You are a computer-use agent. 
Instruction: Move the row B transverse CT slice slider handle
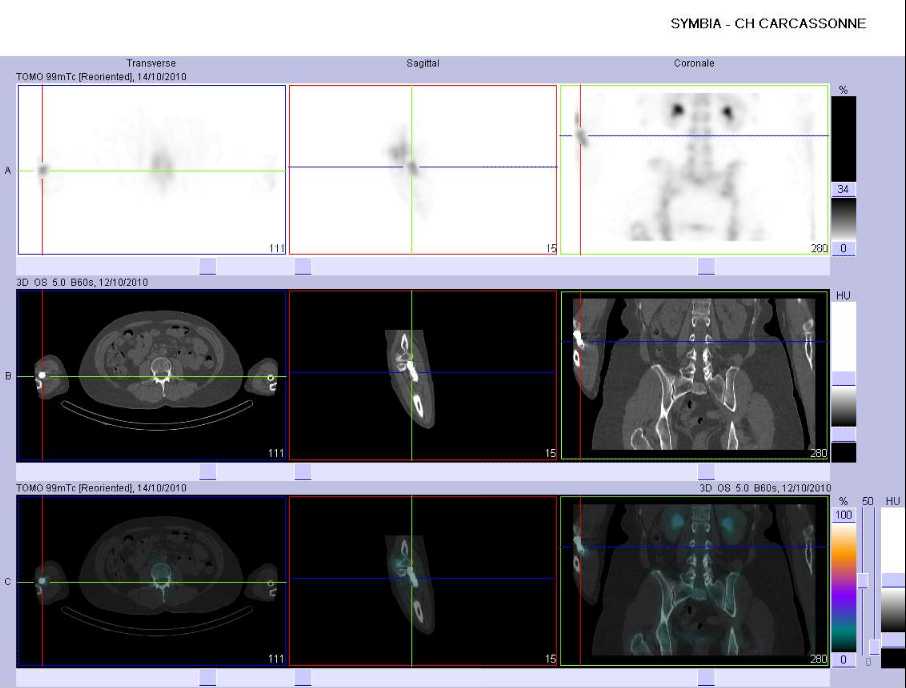[x=207, y=471]
